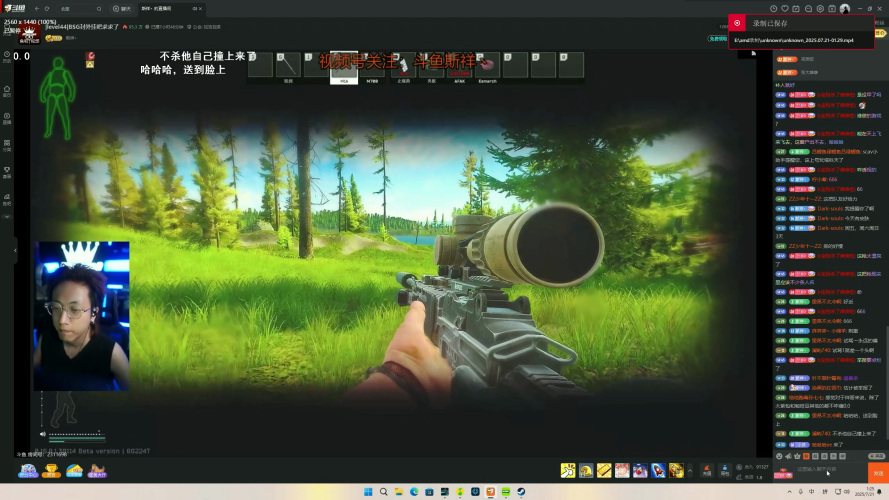
Task: Click the Douyu logo in top-left corner
Action: (x=15, y=9)
